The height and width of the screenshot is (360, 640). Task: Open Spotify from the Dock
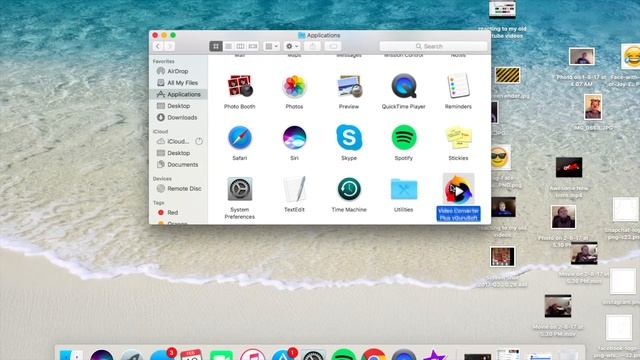click(343, 355)
